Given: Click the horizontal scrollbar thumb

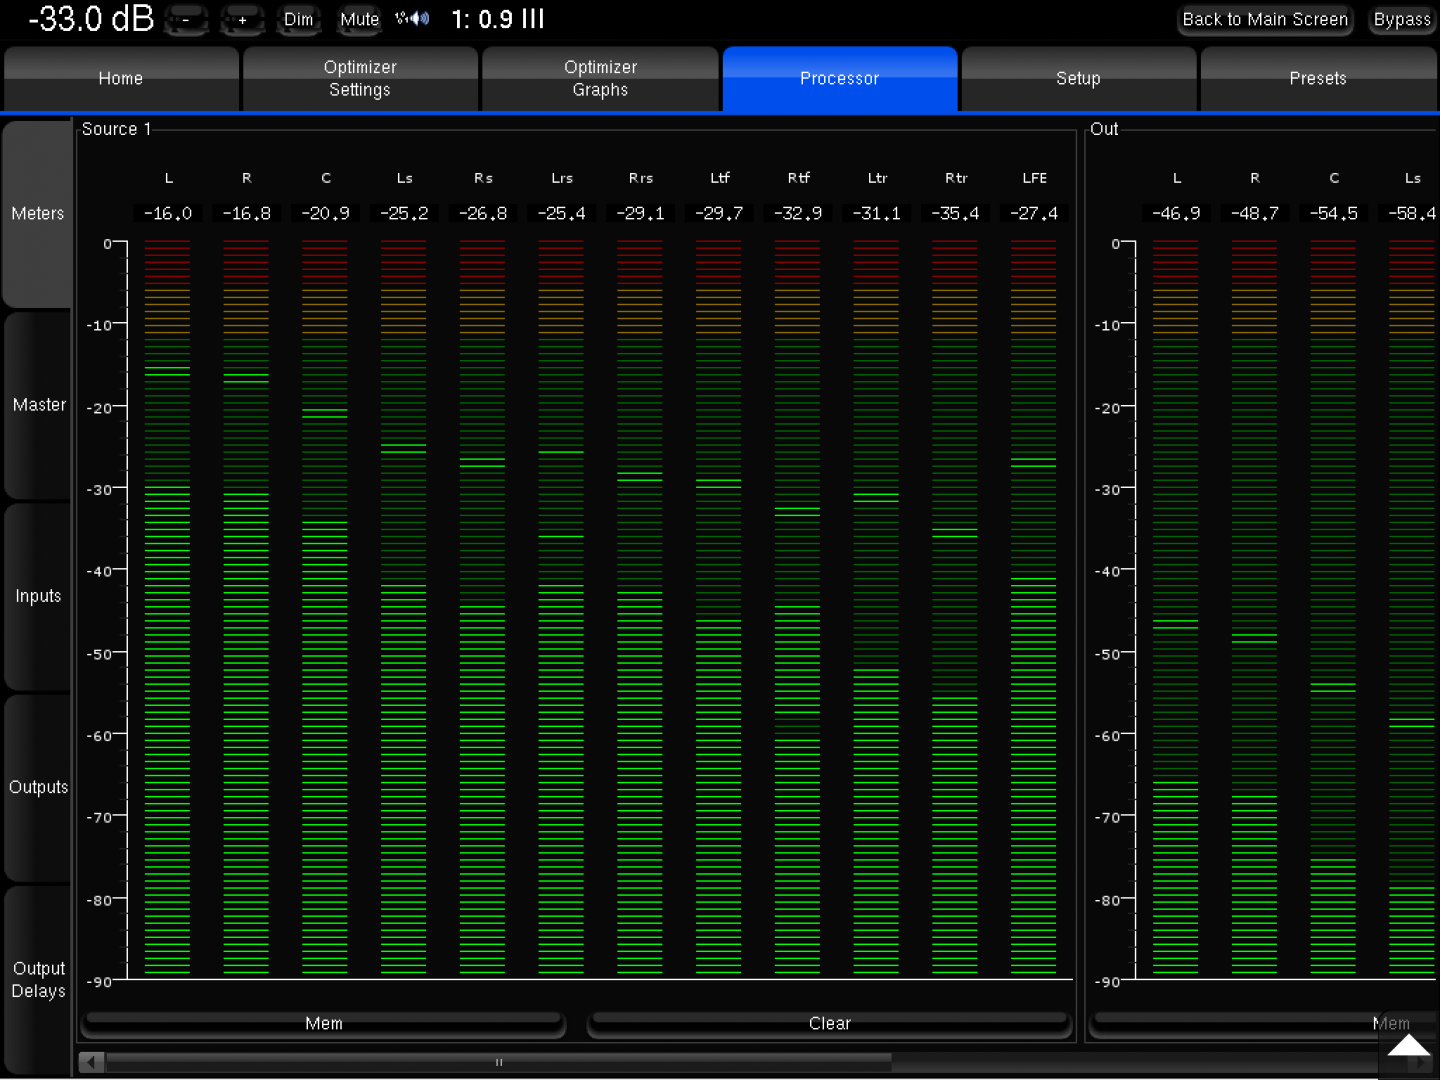Looking at the screenshot, I should click(x=498, y=1062).
